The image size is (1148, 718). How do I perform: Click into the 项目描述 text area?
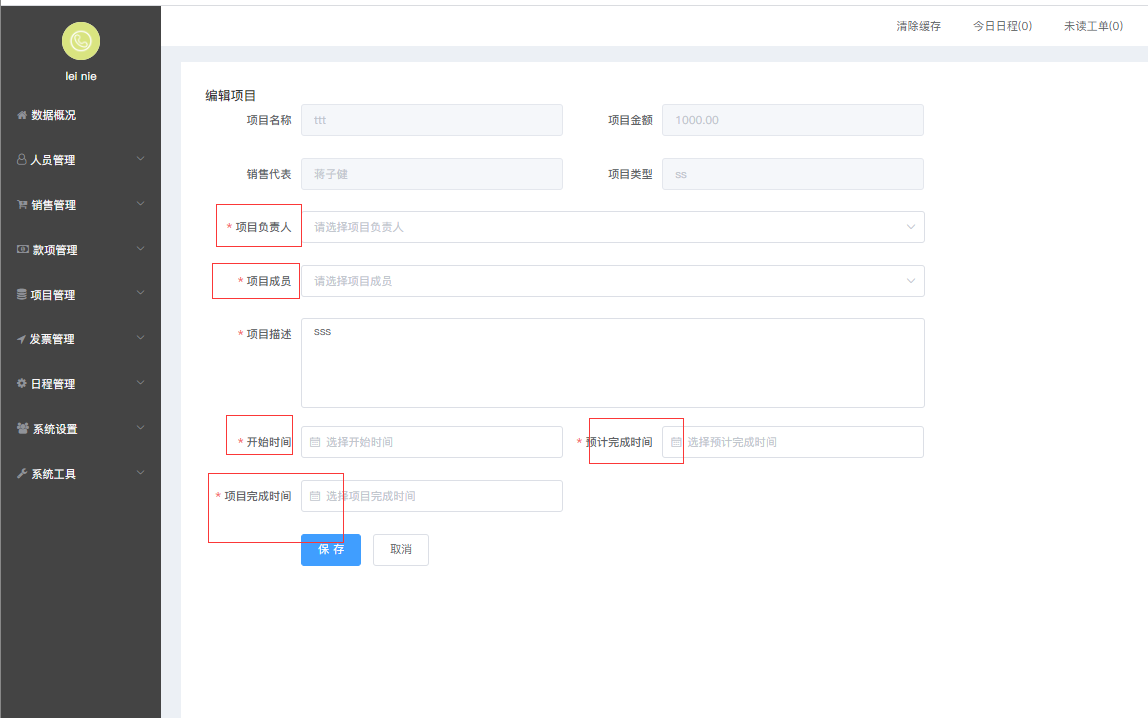coord(613,363)
